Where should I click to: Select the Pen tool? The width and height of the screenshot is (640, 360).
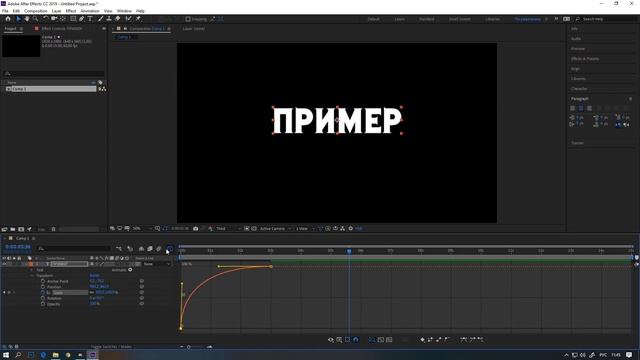pos(82,19)
